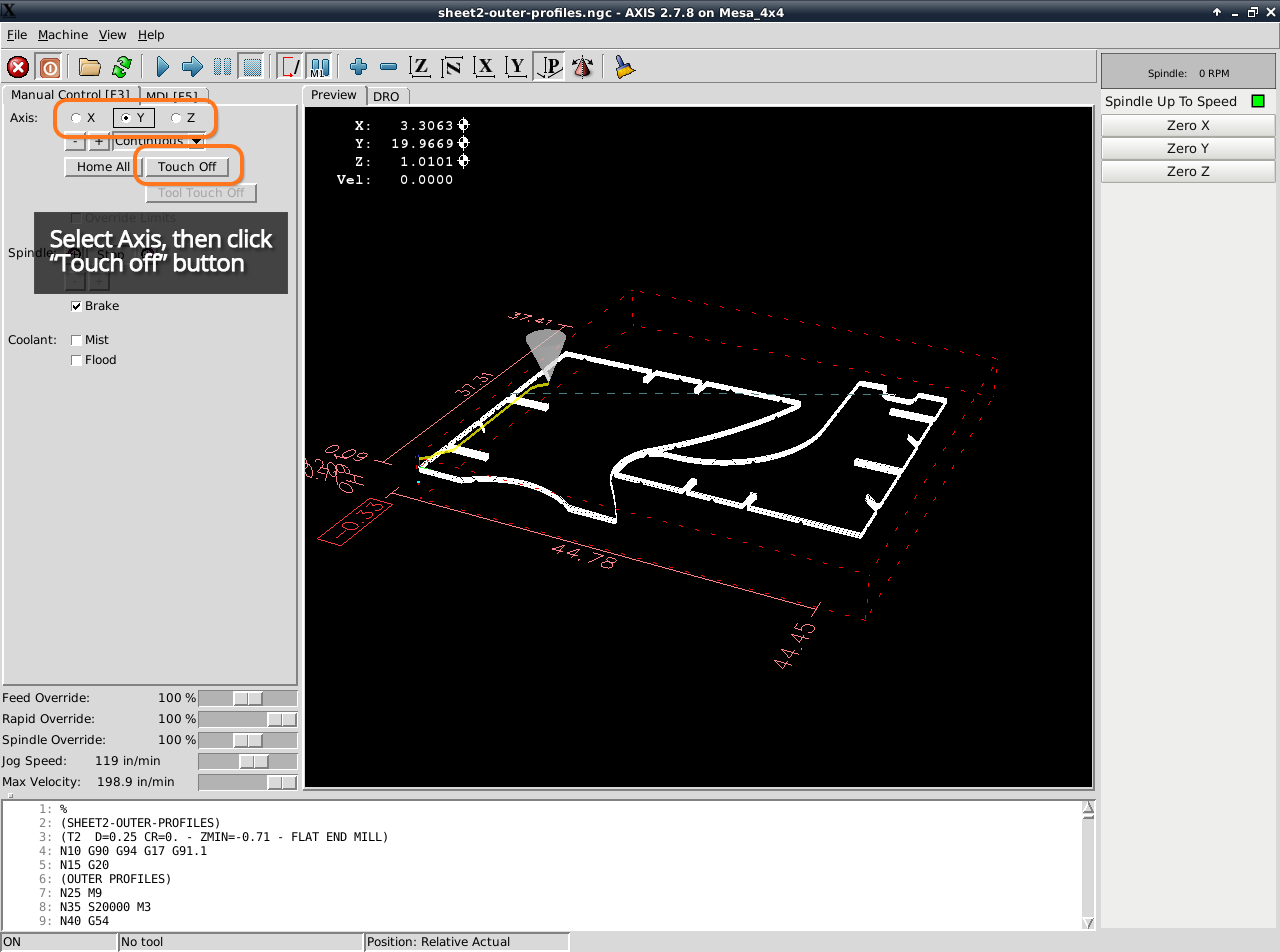
Task: Adjust the Feed Override slider
Action: coord(248,698)
